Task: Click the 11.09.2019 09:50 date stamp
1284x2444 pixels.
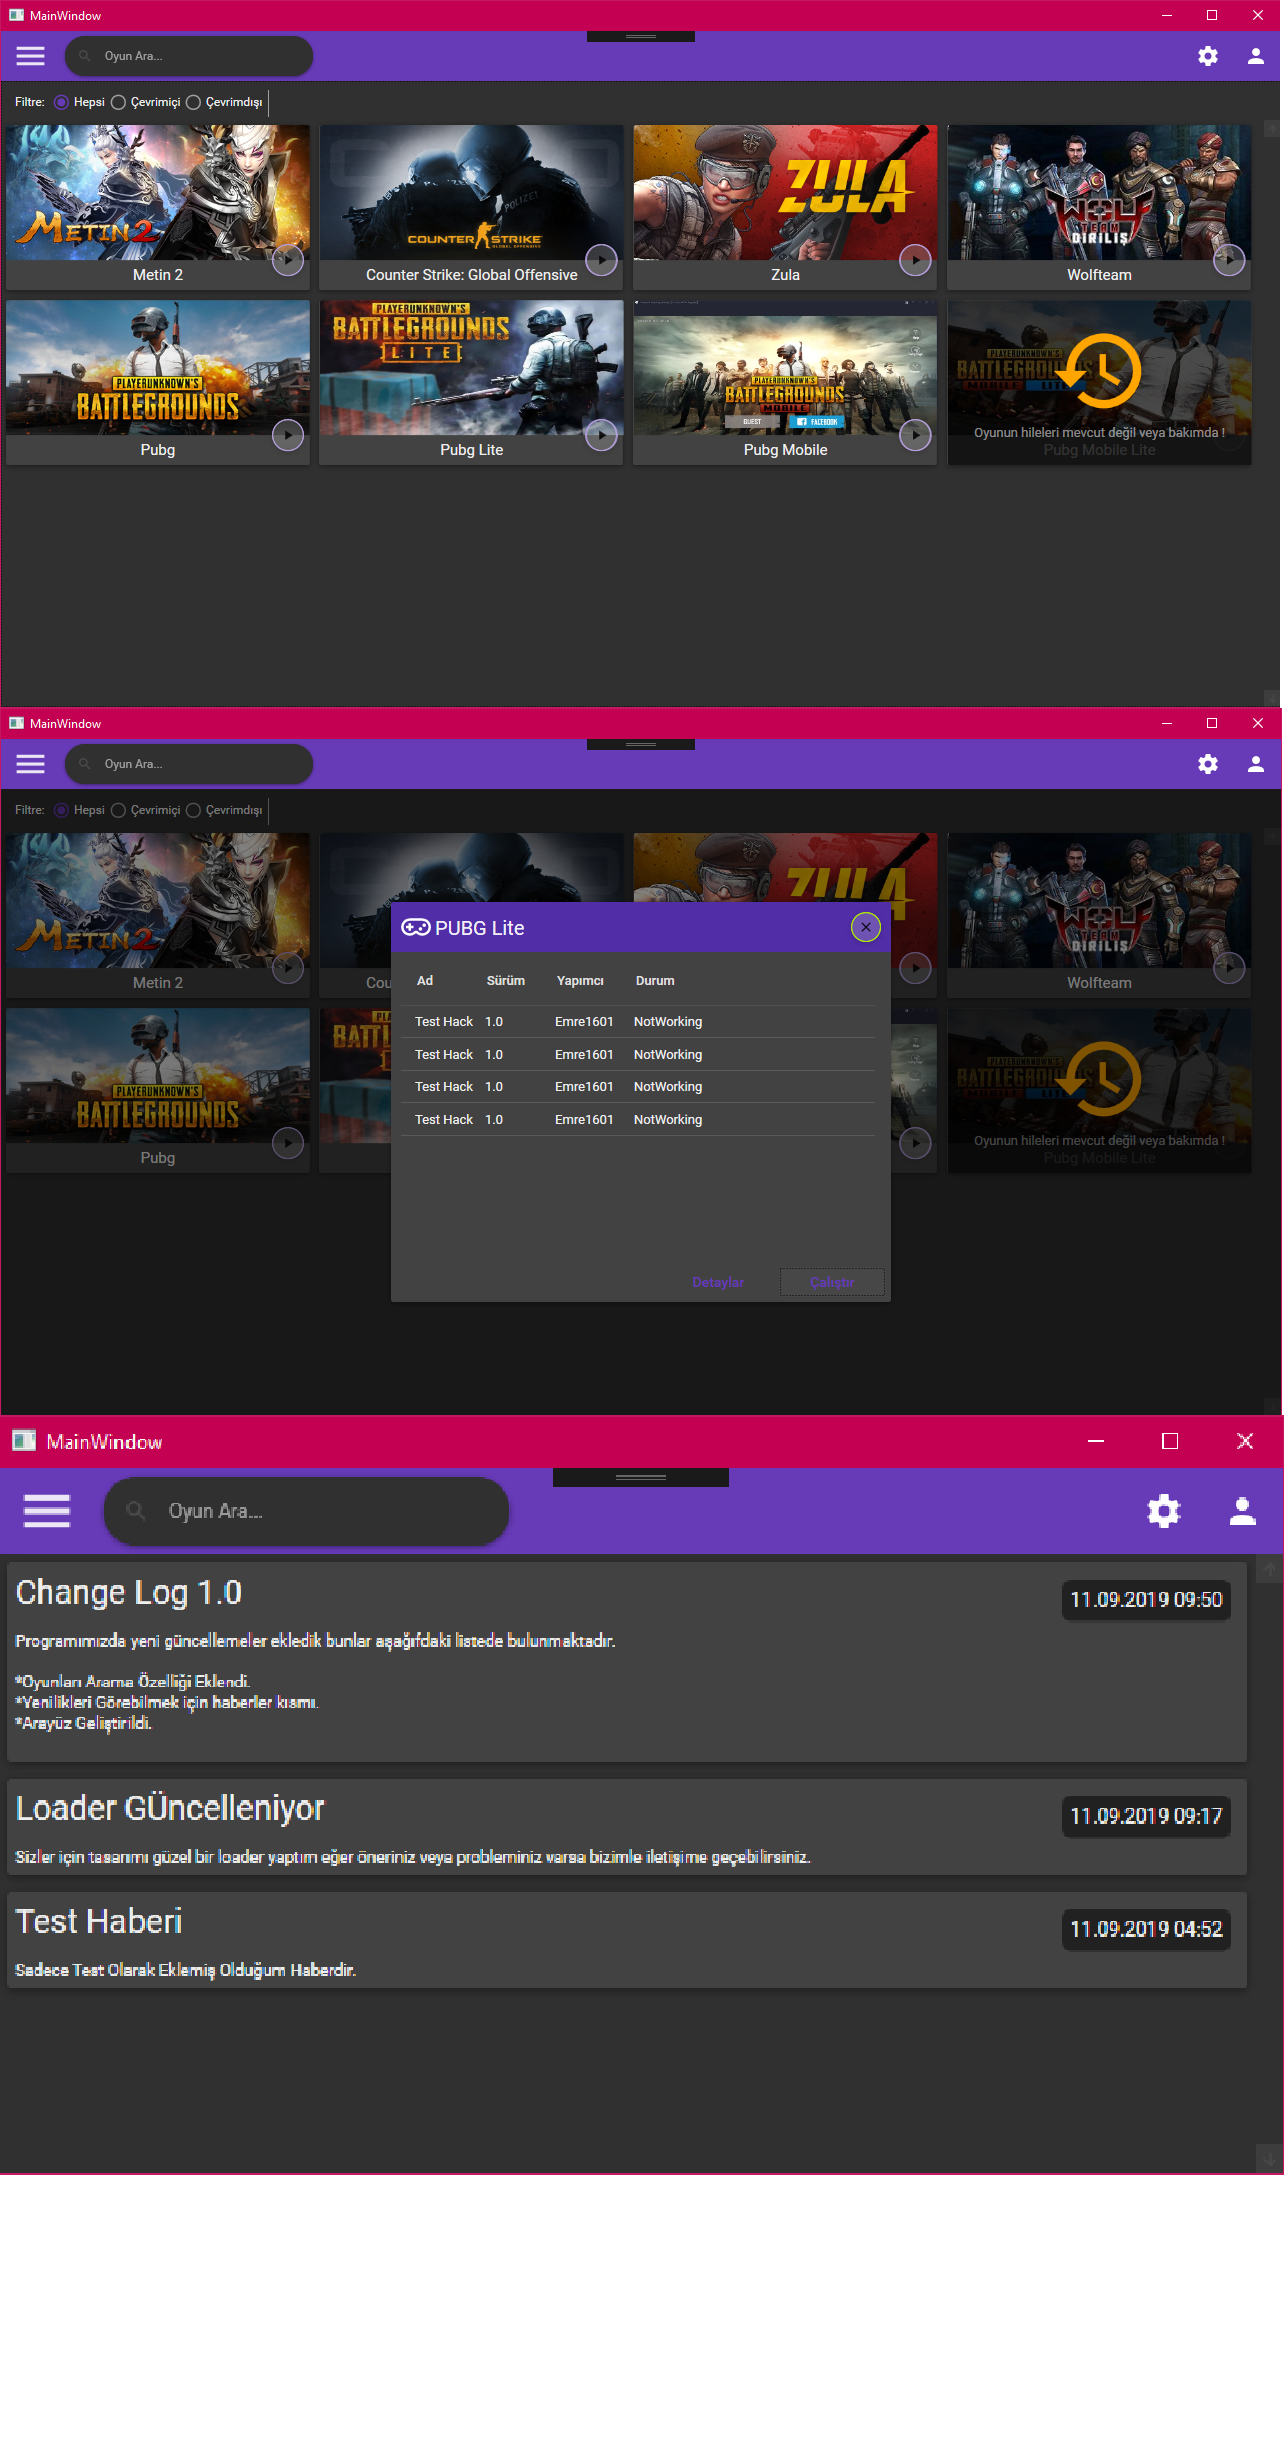Action: 1146,1600
